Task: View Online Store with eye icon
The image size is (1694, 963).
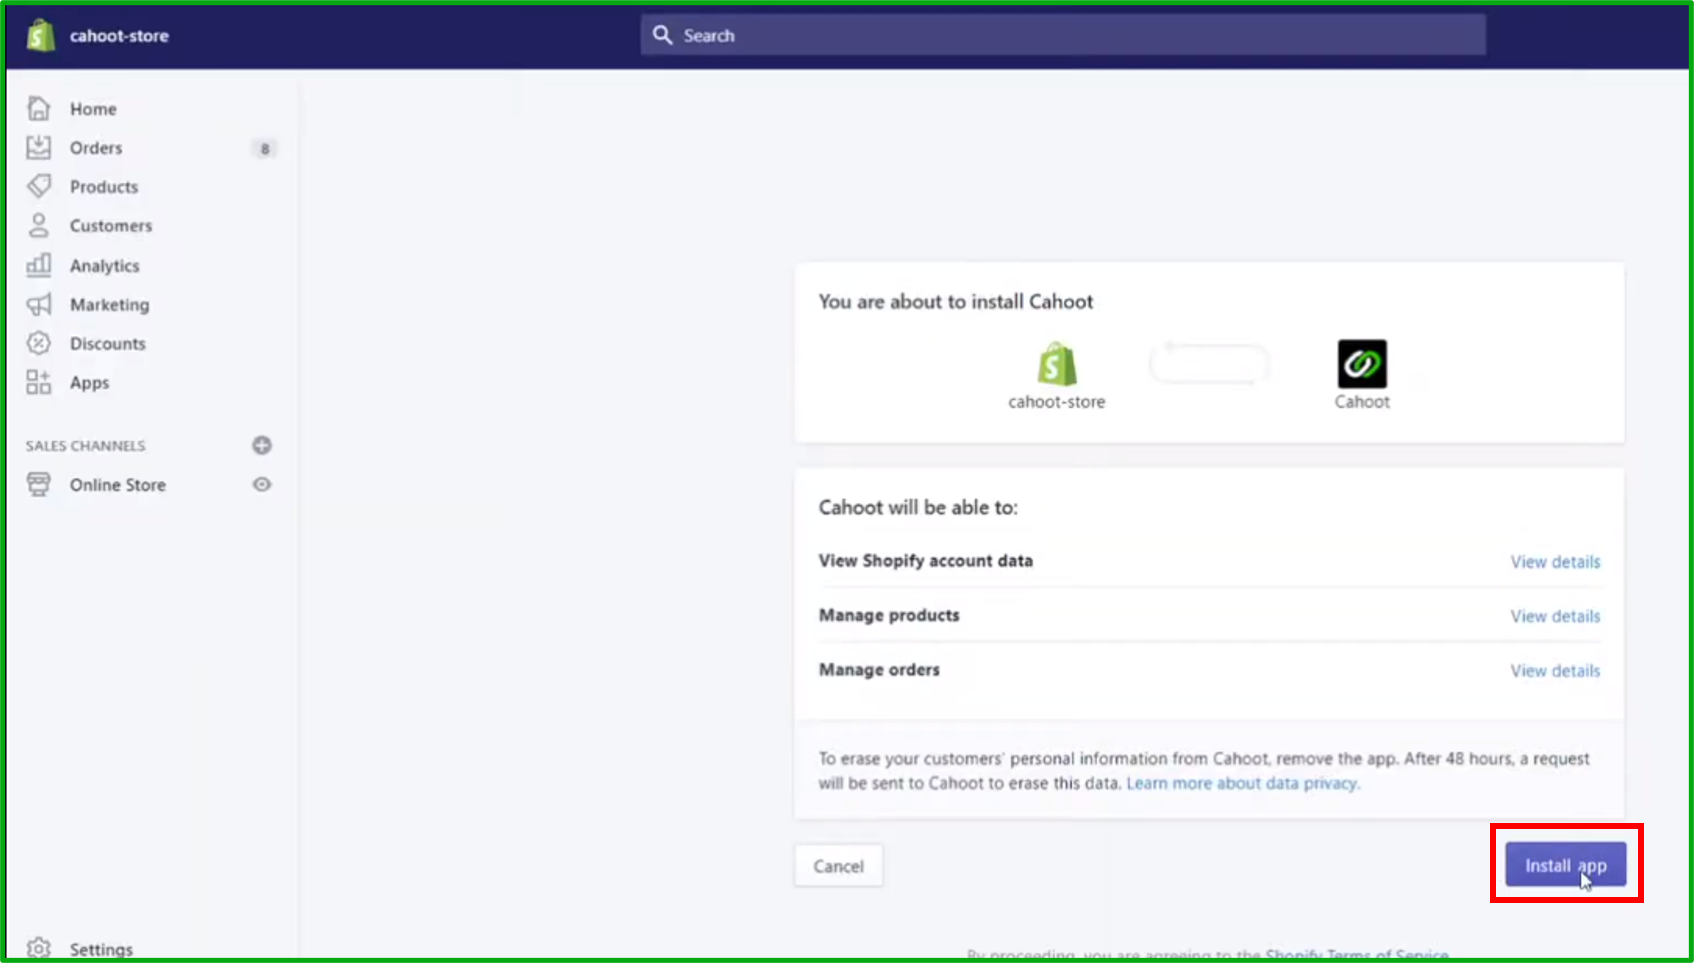Action: click(262, 484)
